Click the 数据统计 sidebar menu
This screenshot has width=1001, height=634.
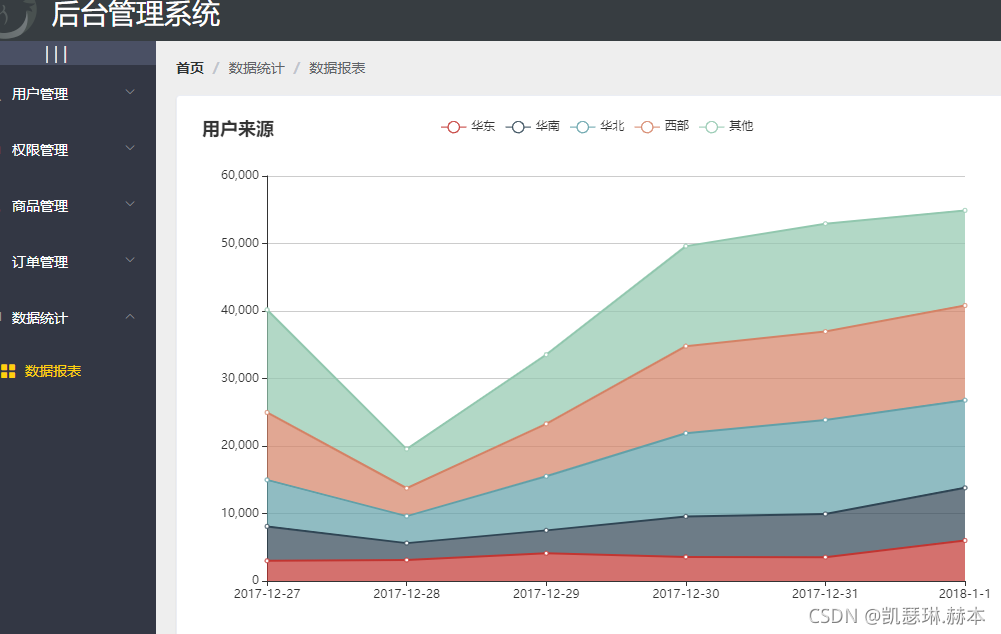(x=78, y=318)
